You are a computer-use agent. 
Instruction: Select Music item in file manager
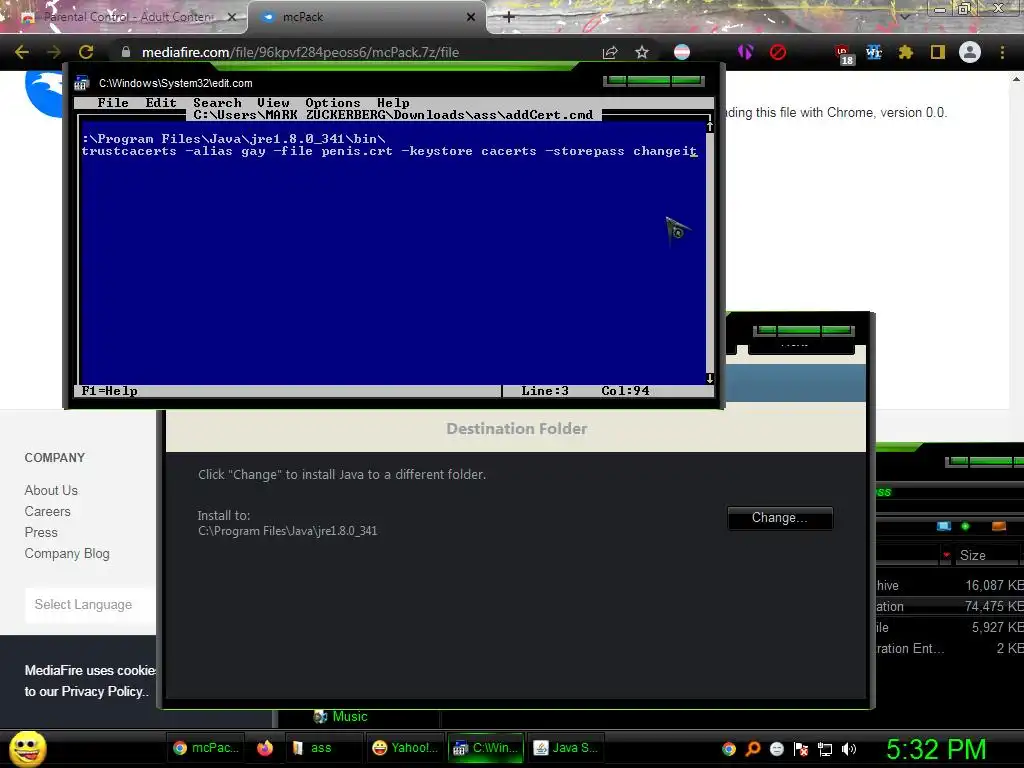pos(340,716)
